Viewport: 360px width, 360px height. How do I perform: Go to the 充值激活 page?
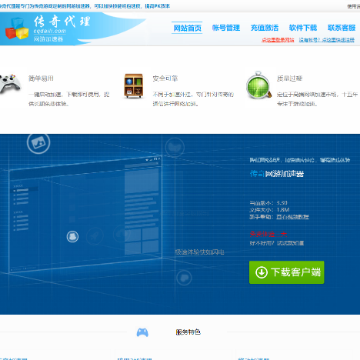coord(265,28)
